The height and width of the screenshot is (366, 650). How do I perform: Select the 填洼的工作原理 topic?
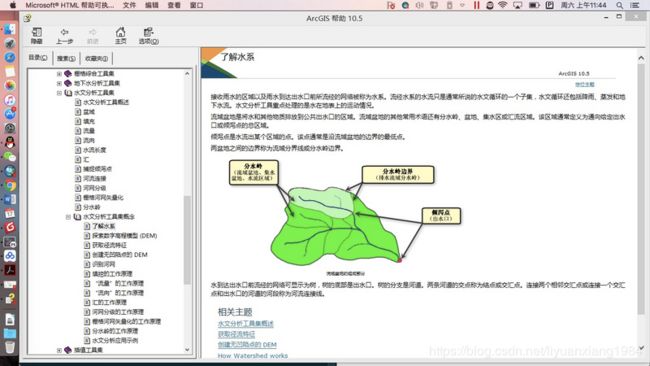[112, 274]
